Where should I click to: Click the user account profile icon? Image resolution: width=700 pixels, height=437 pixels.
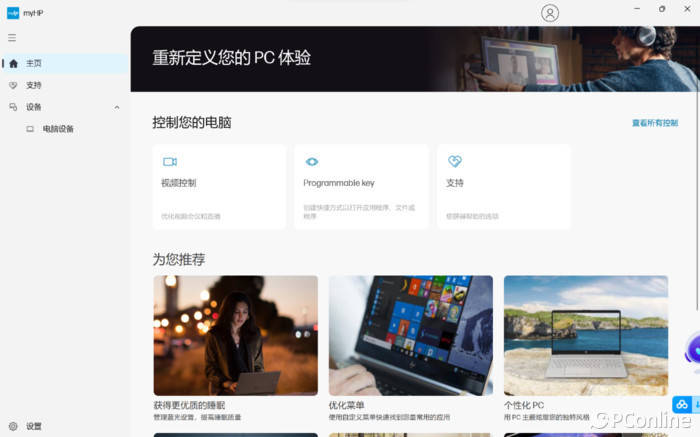click(550, 13)
